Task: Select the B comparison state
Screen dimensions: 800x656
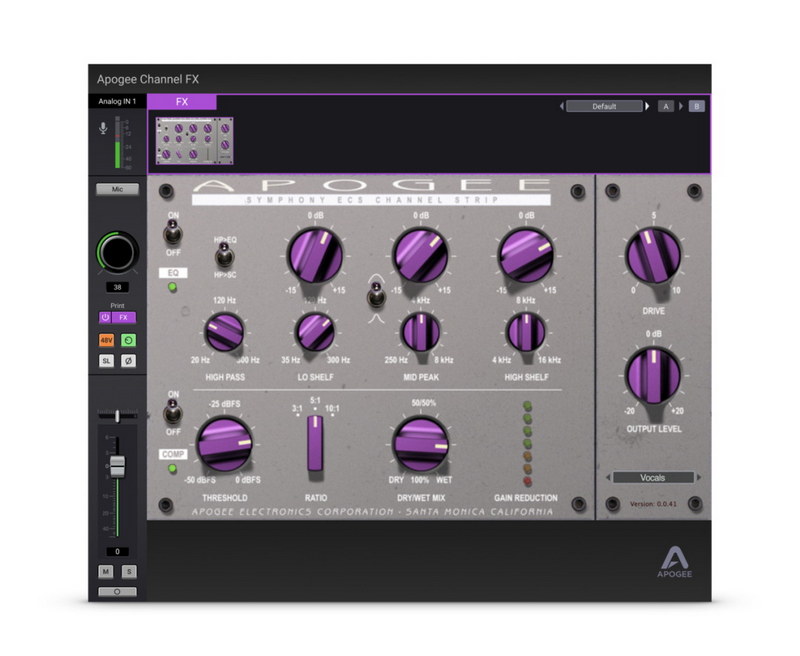Action: click(x=696, y=106)
